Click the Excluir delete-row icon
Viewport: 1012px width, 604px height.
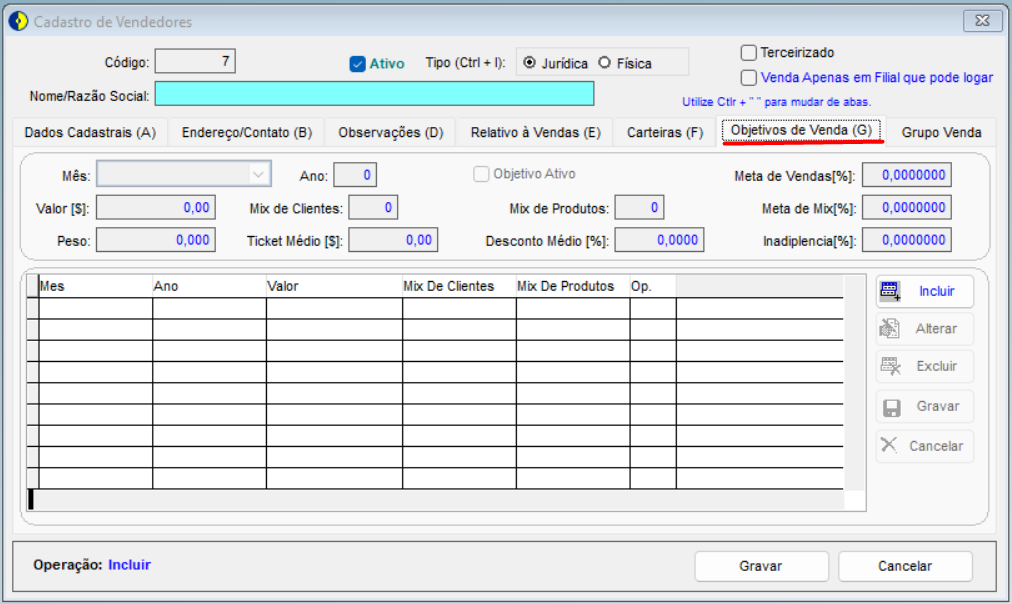[891, 366]
